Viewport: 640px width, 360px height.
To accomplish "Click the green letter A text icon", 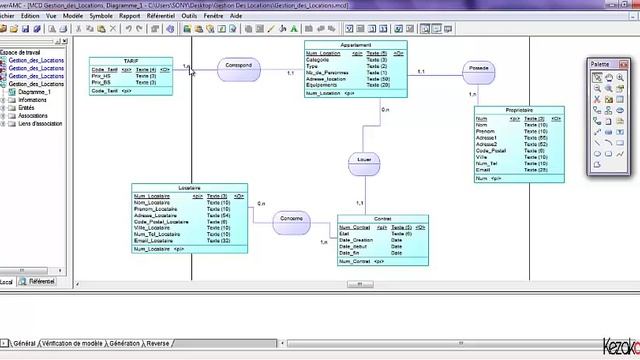I will [x=294, y=29].
